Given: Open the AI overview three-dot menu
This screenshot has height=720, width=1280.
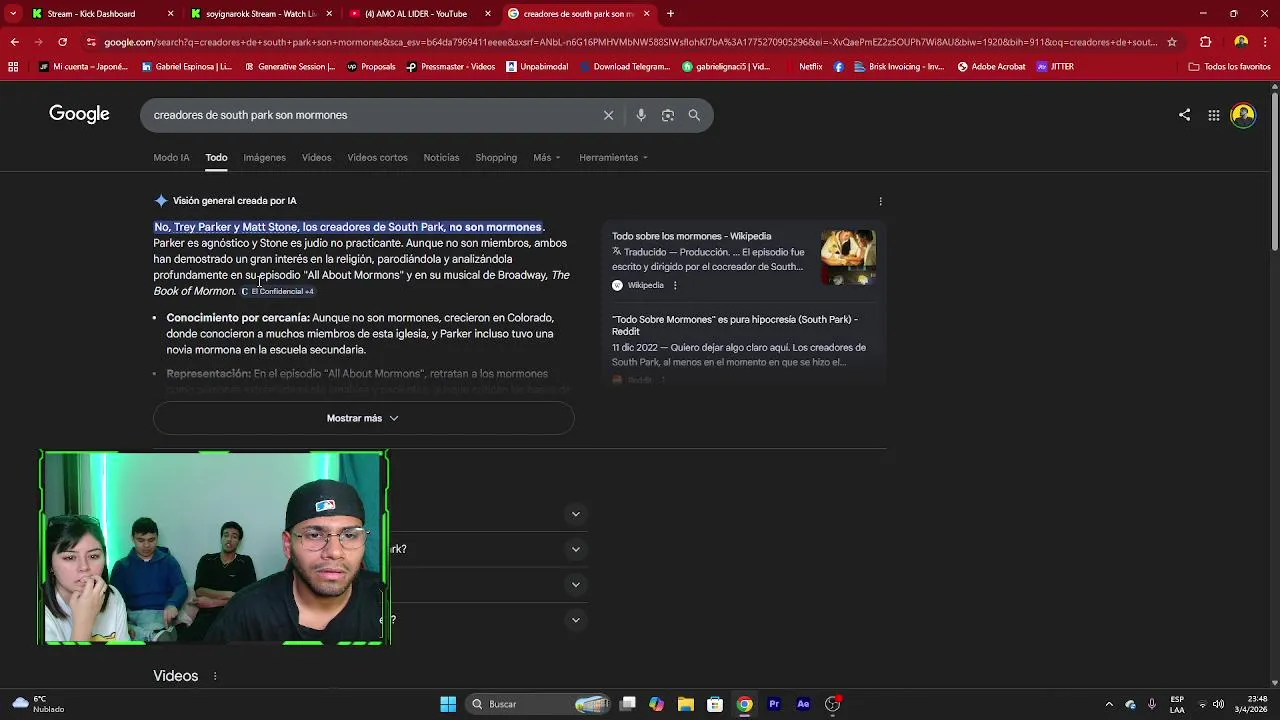Looking at the screenshot, I should [880, 201].
